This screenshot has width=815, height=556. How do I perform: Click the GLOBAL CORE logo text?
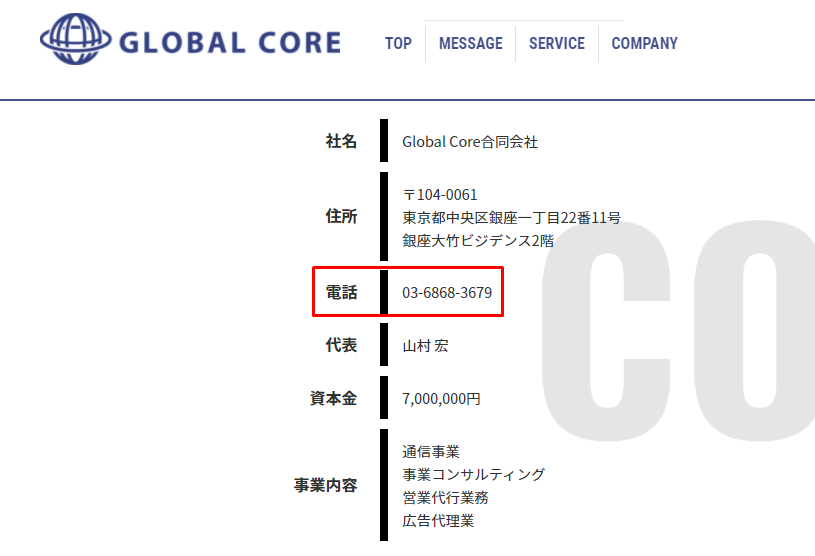click(229, 43)
